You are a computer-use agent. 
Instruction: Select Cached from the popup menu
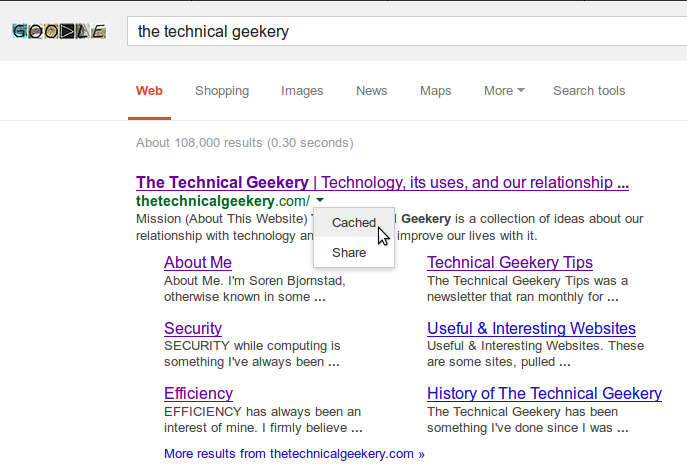pyautogui.click(x=354, y=223)
